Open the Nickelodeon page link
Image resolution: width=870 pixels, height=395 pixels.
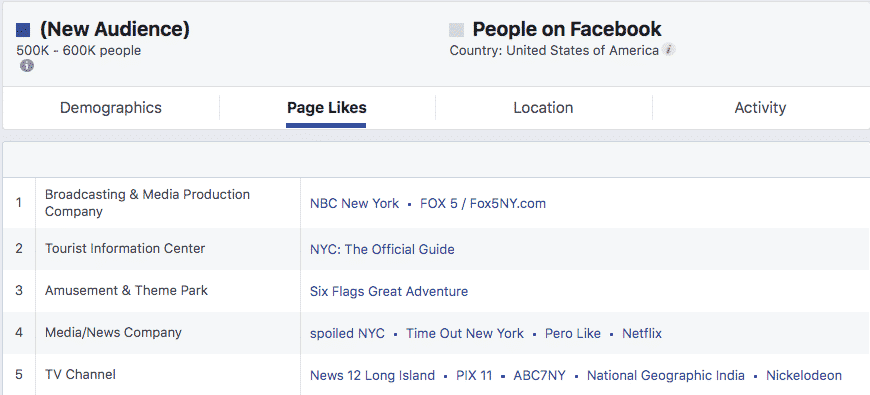(803, 376)
